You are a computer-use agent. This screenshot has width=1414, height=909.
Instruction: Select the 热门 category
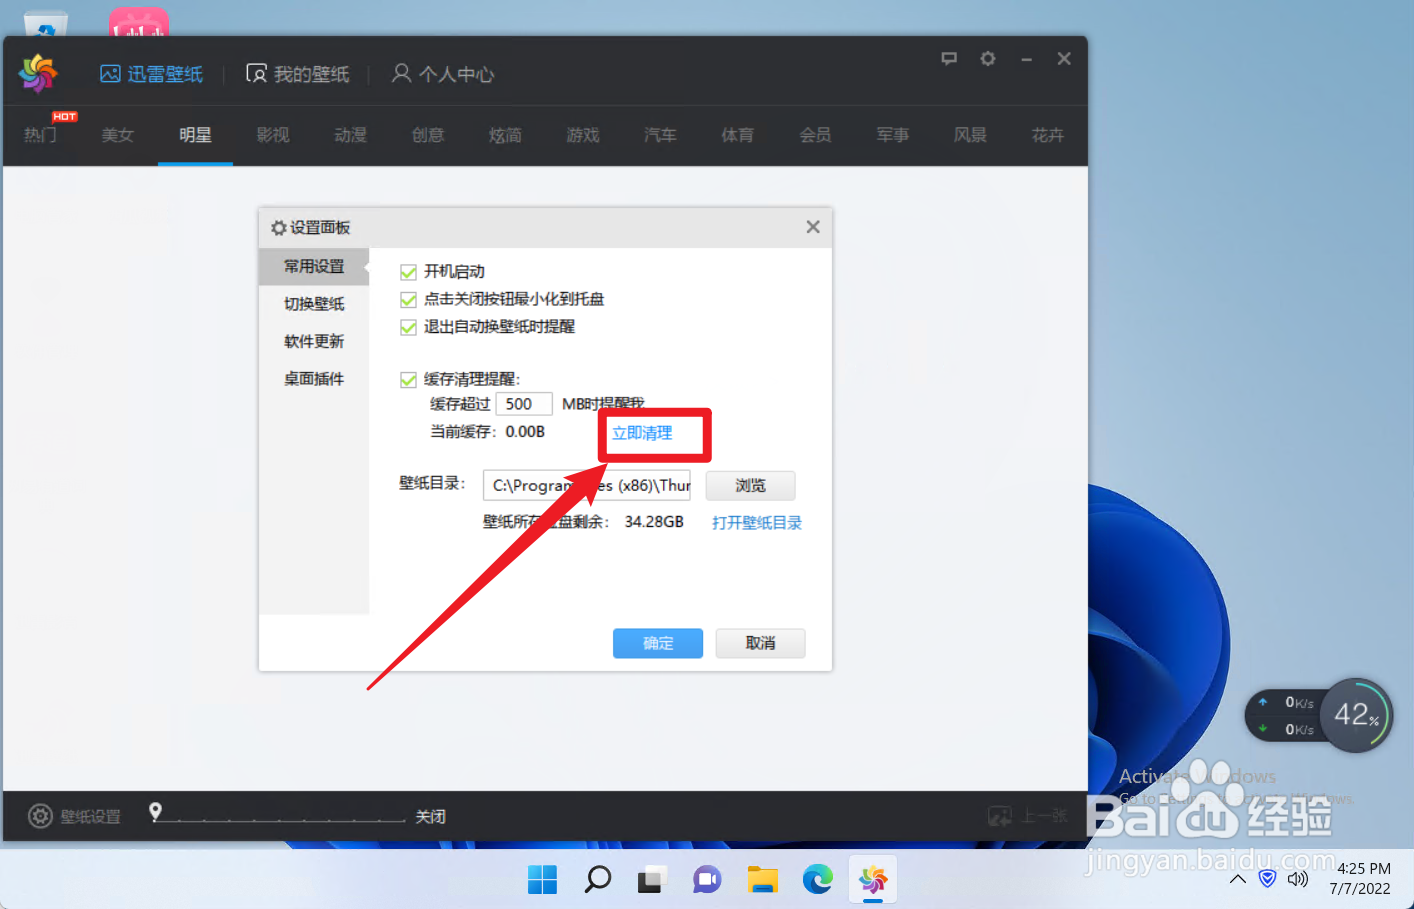(40, 135)
